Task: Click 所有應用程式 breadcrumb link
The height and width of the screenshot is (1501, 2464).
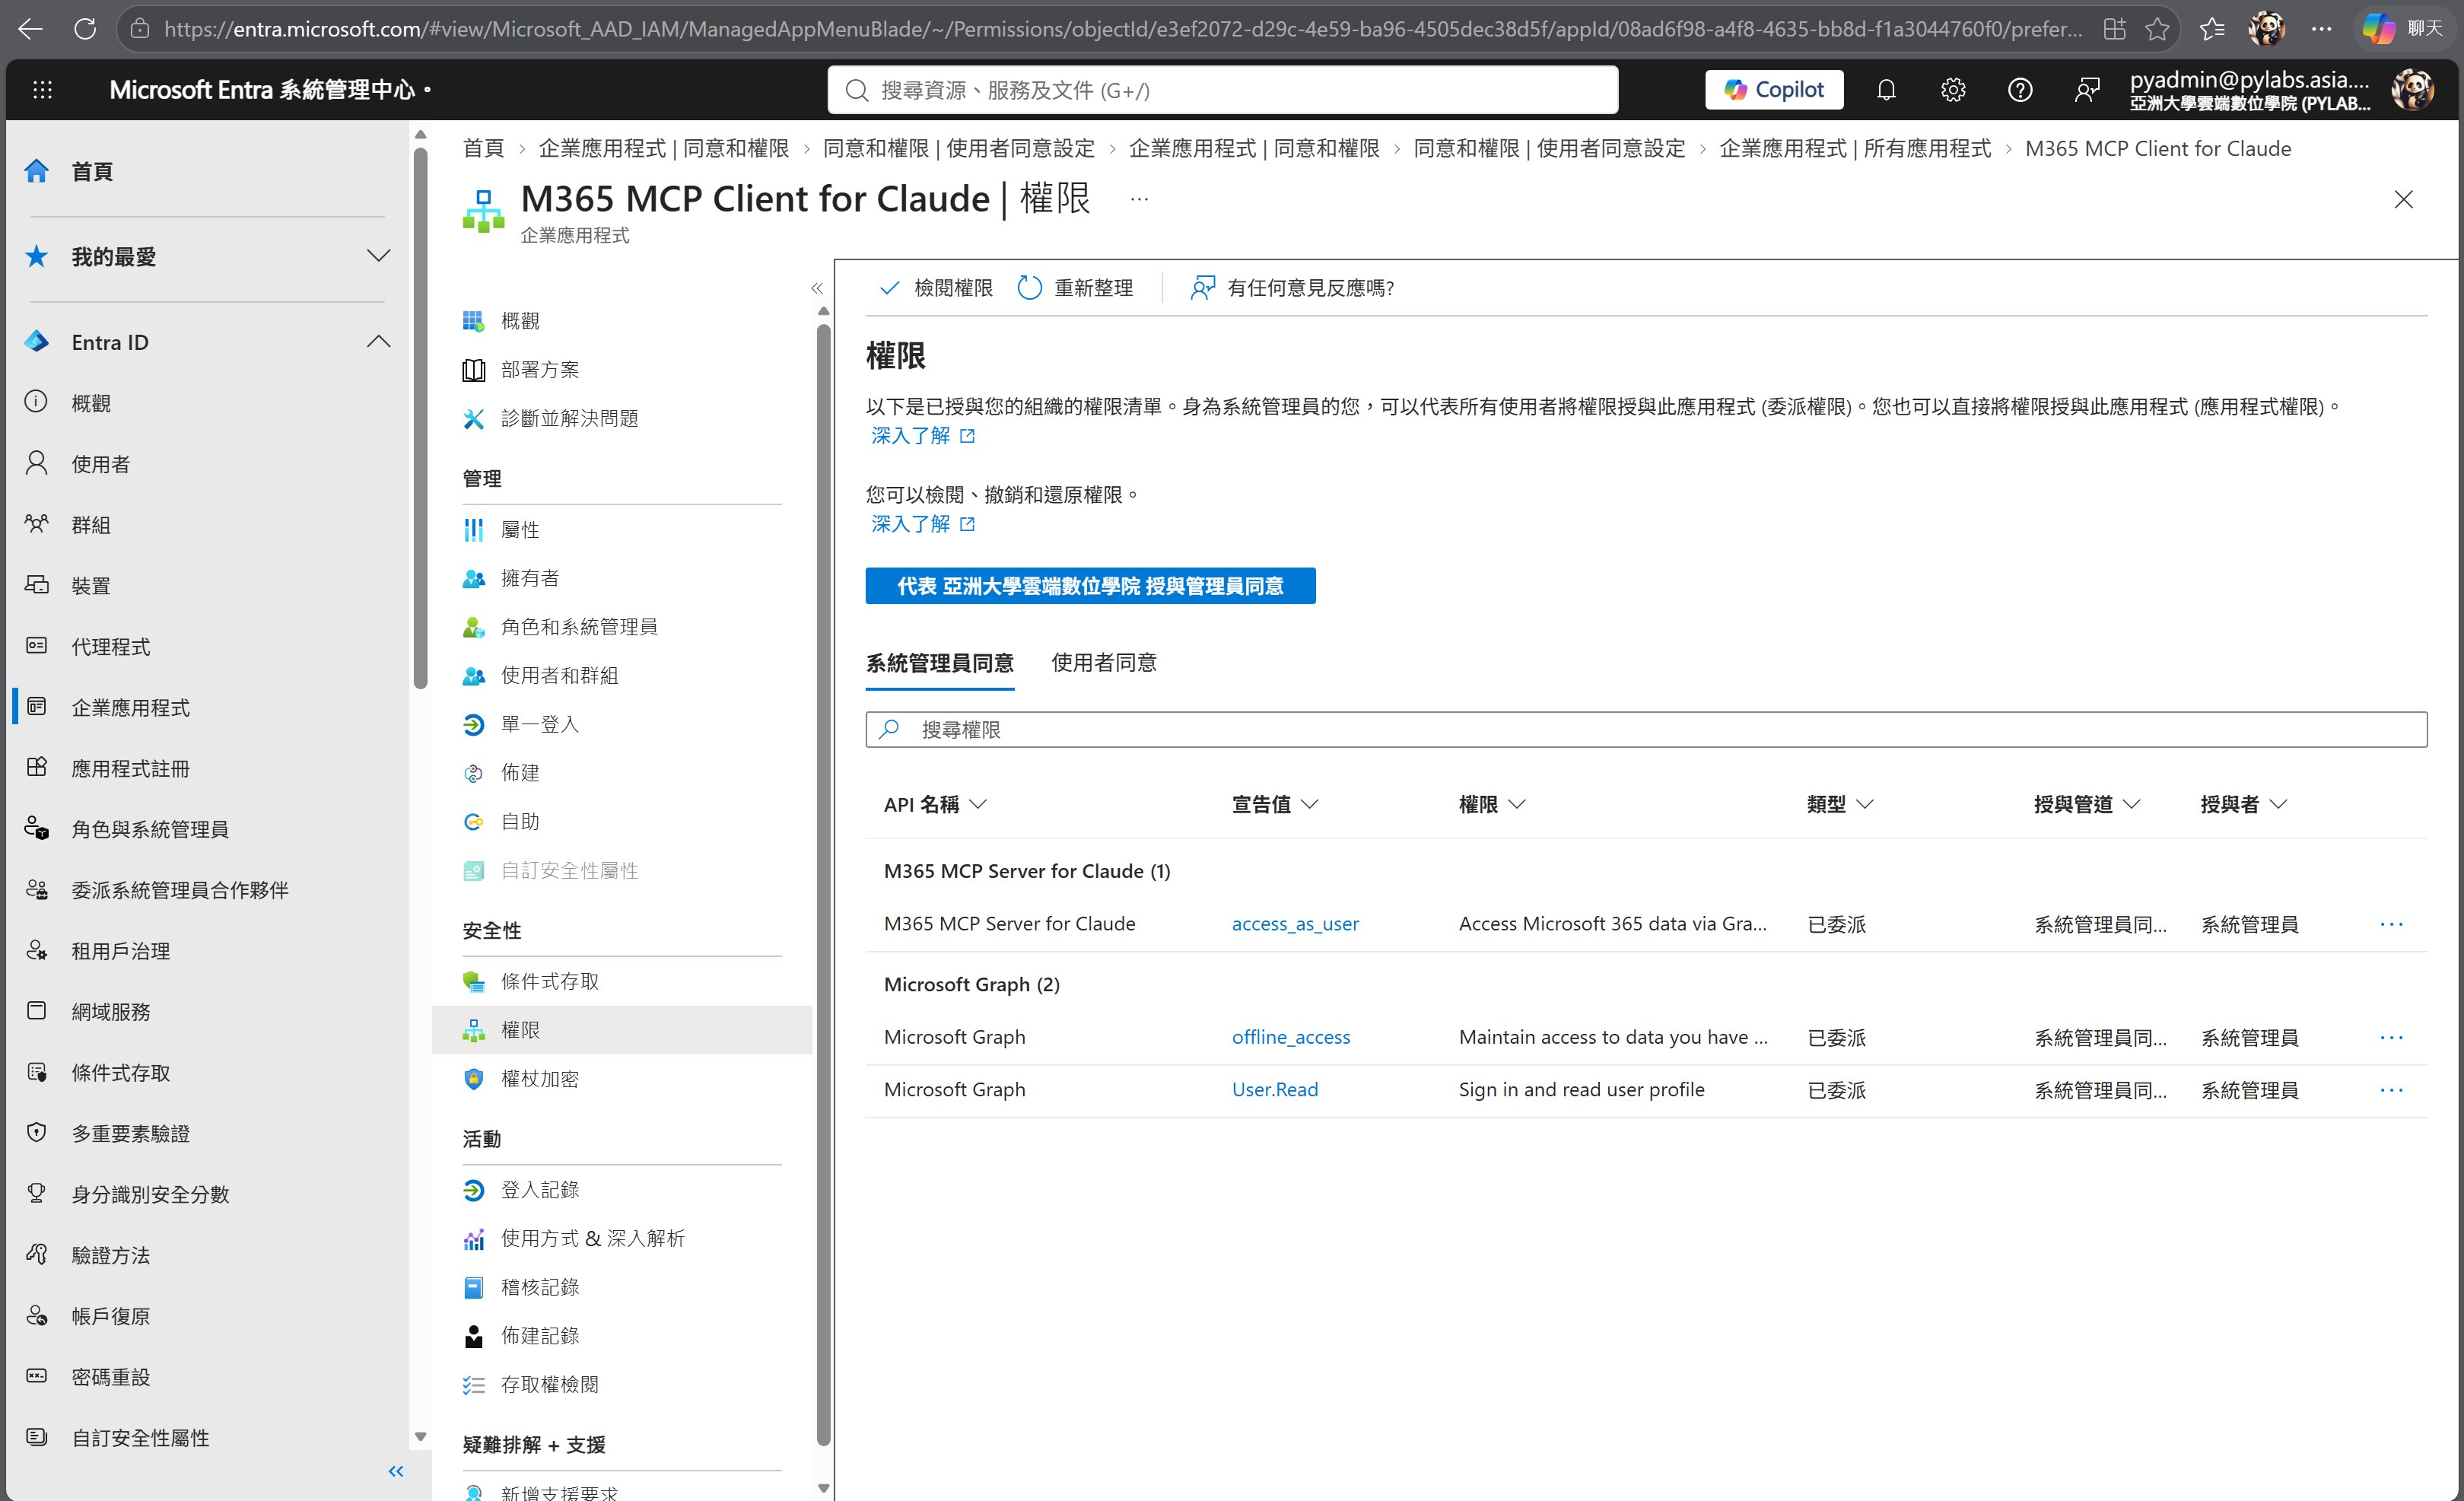Action: tap(1855, 148)
